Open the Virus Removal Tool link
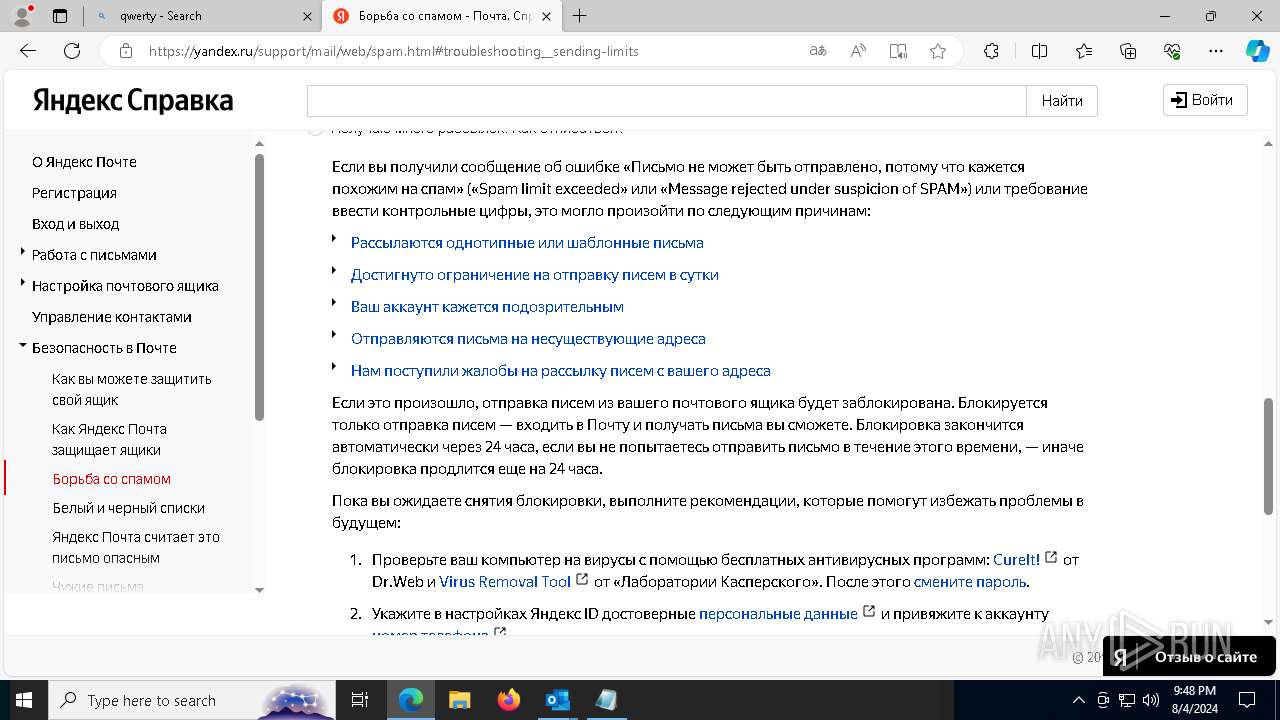The width and height of the screenshot is (1280, 720). click(504, 581)
